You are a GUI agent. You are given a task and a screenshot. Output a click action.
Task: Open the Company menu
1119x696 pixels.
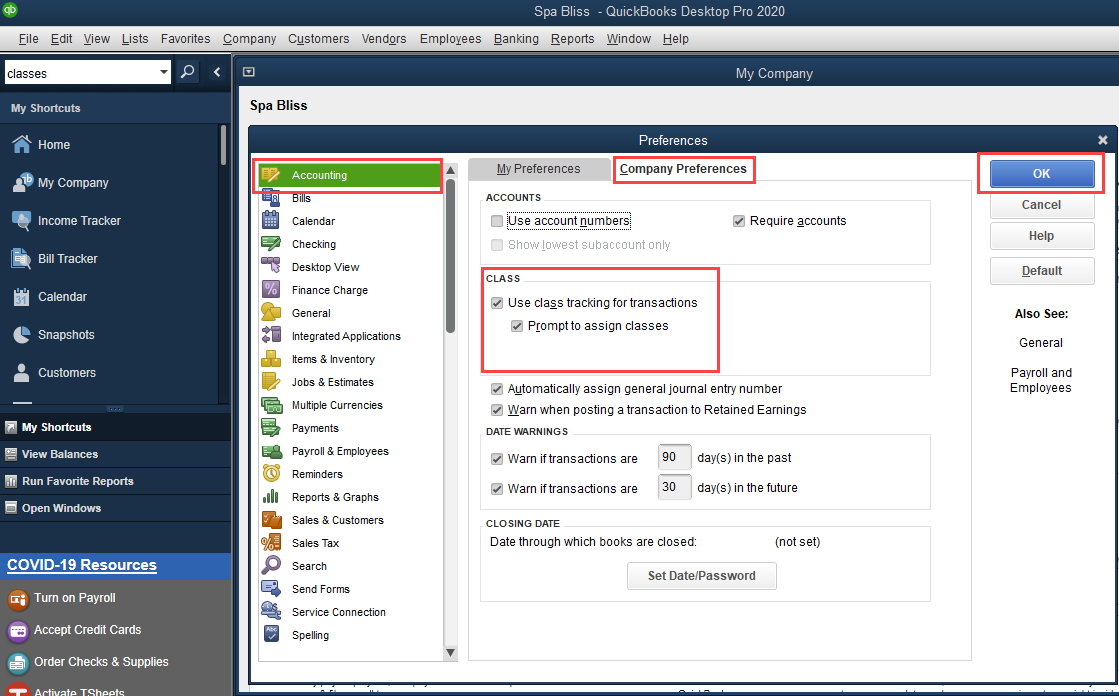point(249,39)
